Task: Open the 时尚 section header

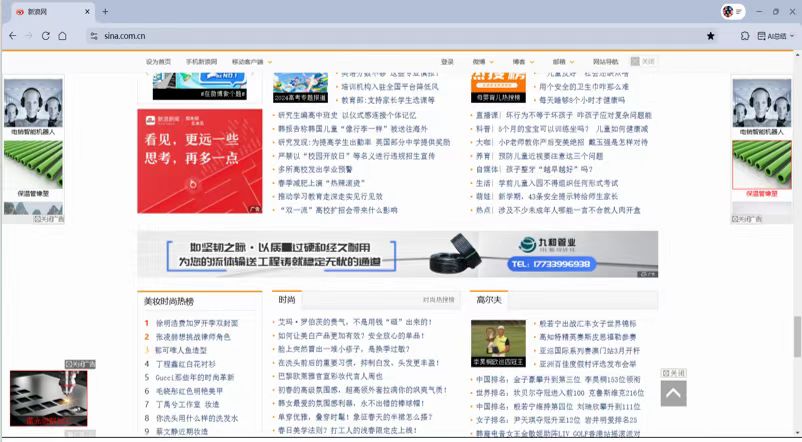Action: pos(287,300)
